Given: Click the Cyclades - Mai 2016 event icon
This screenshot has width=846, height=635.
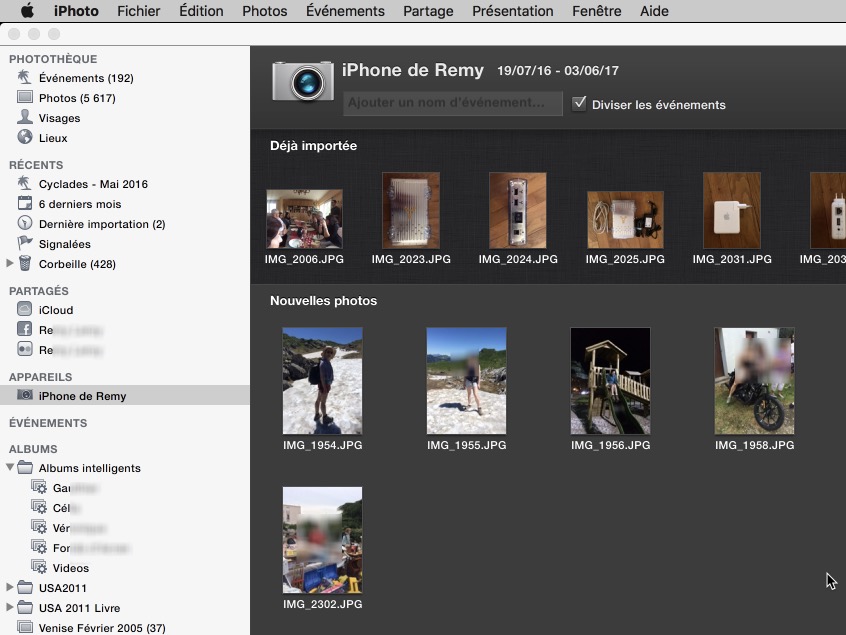Looking at the screenshot, I should pyautogui.click(x=24, y=183).
